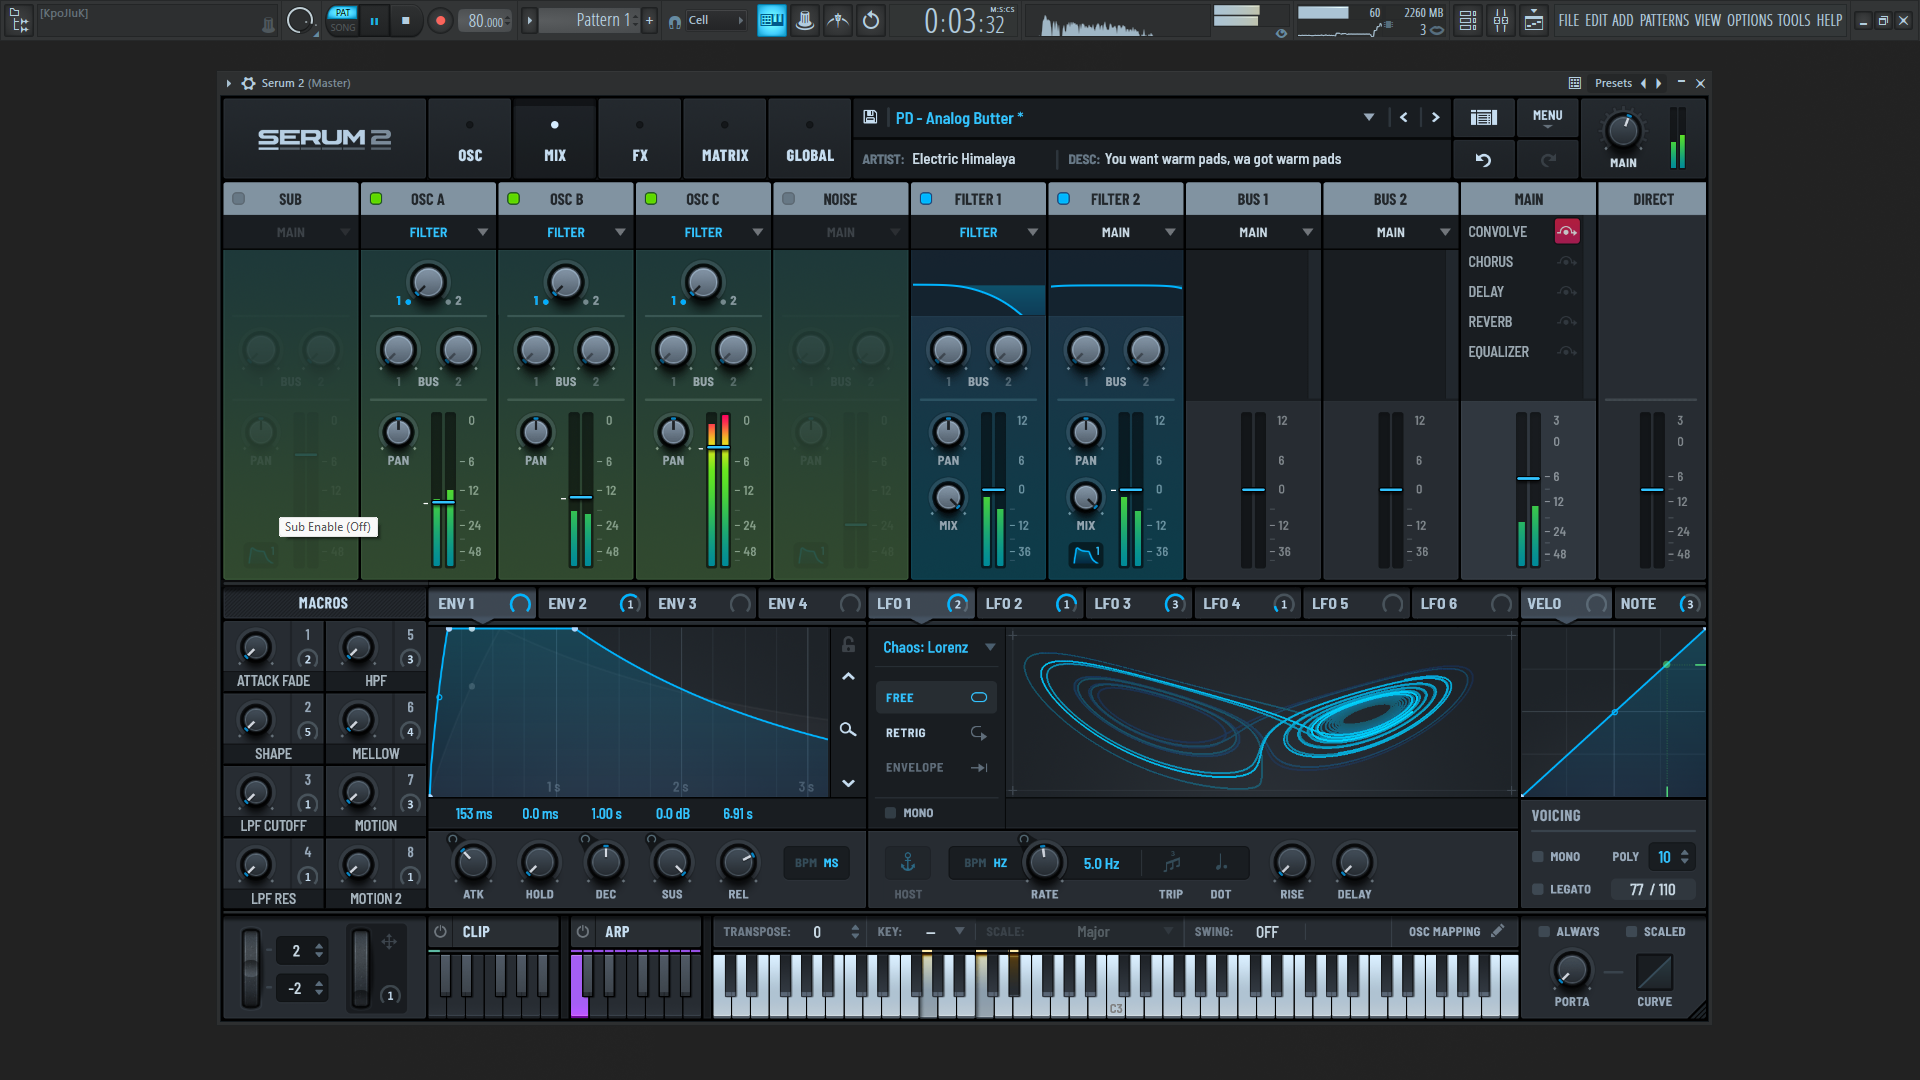The width and height of the screenshot is (1920, 1080).
Task: Select the ENV 2 tab
Action: coord(592,604)
